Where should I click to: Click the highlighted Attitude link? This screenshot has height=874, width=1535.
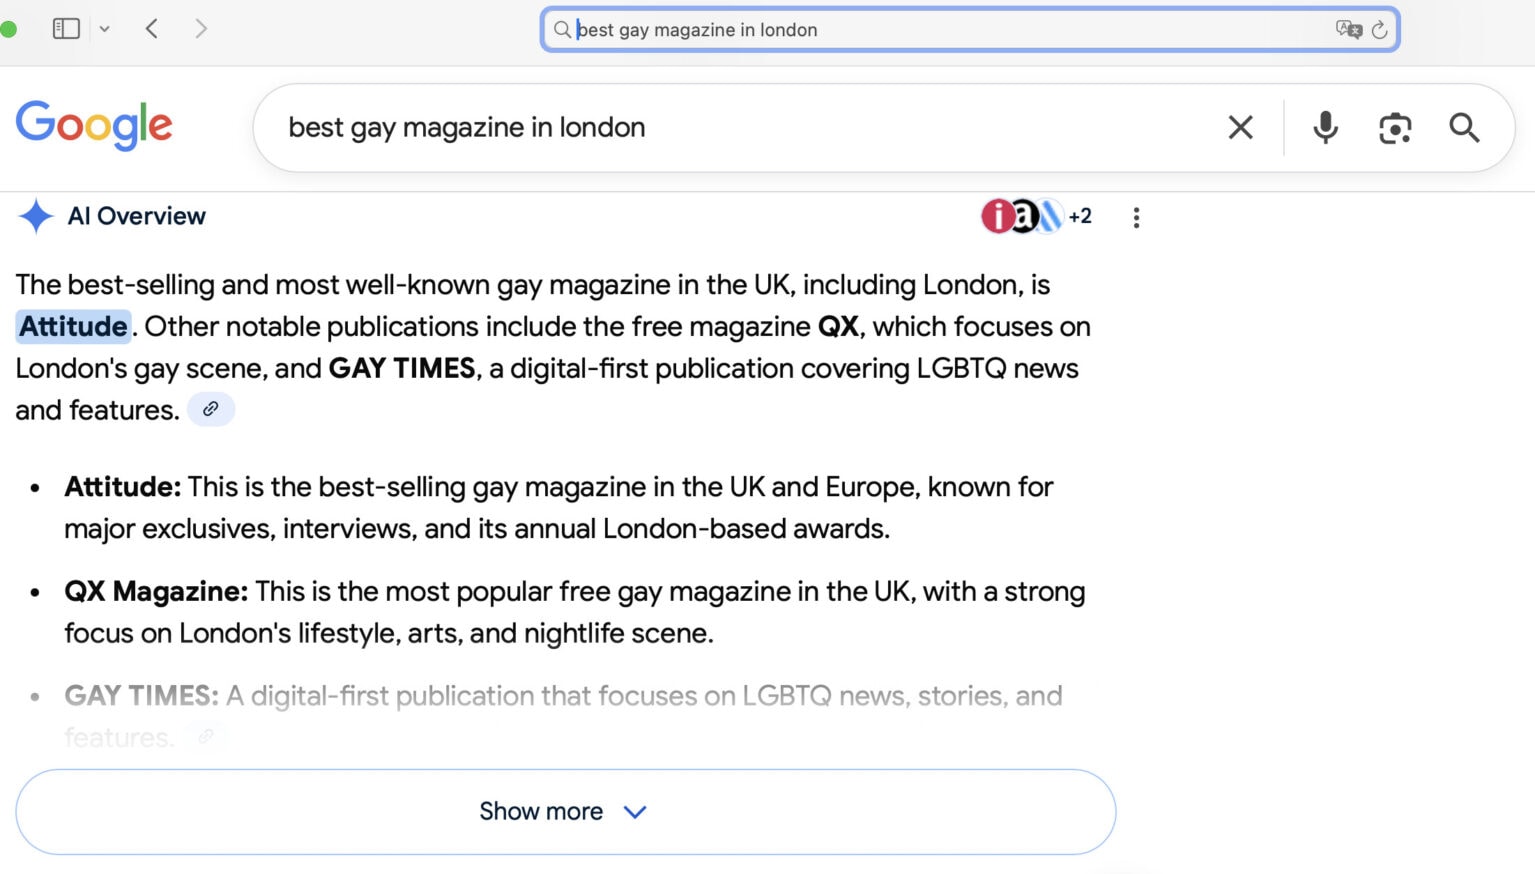(x=73, y=327)
